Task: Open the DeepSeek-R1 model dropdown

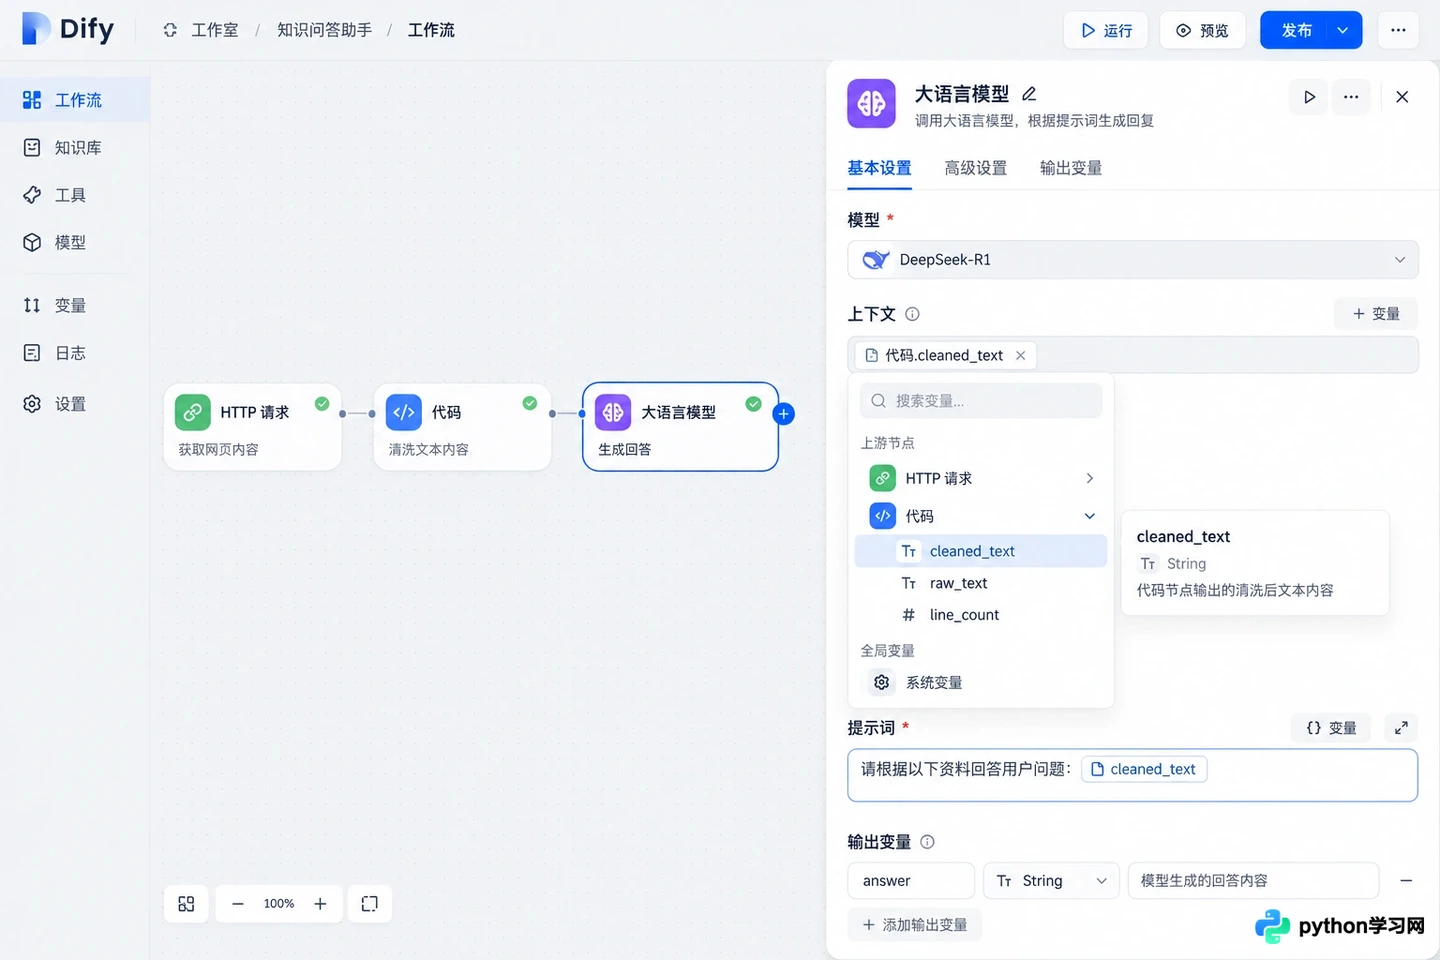Action: (1133, 260)
